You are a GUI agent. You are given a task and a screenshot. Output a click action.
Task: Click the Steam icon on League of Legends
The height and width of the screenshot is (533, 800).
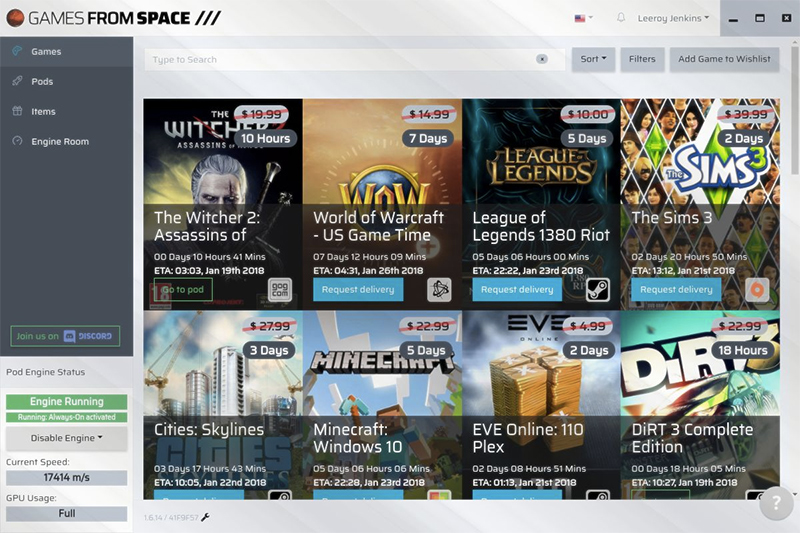point(598,290)
